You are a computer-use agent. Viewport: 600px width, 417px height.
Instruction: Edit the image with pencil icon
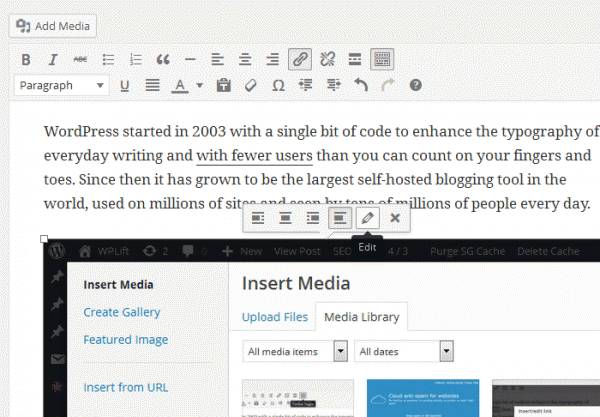(x=368, y=217)
